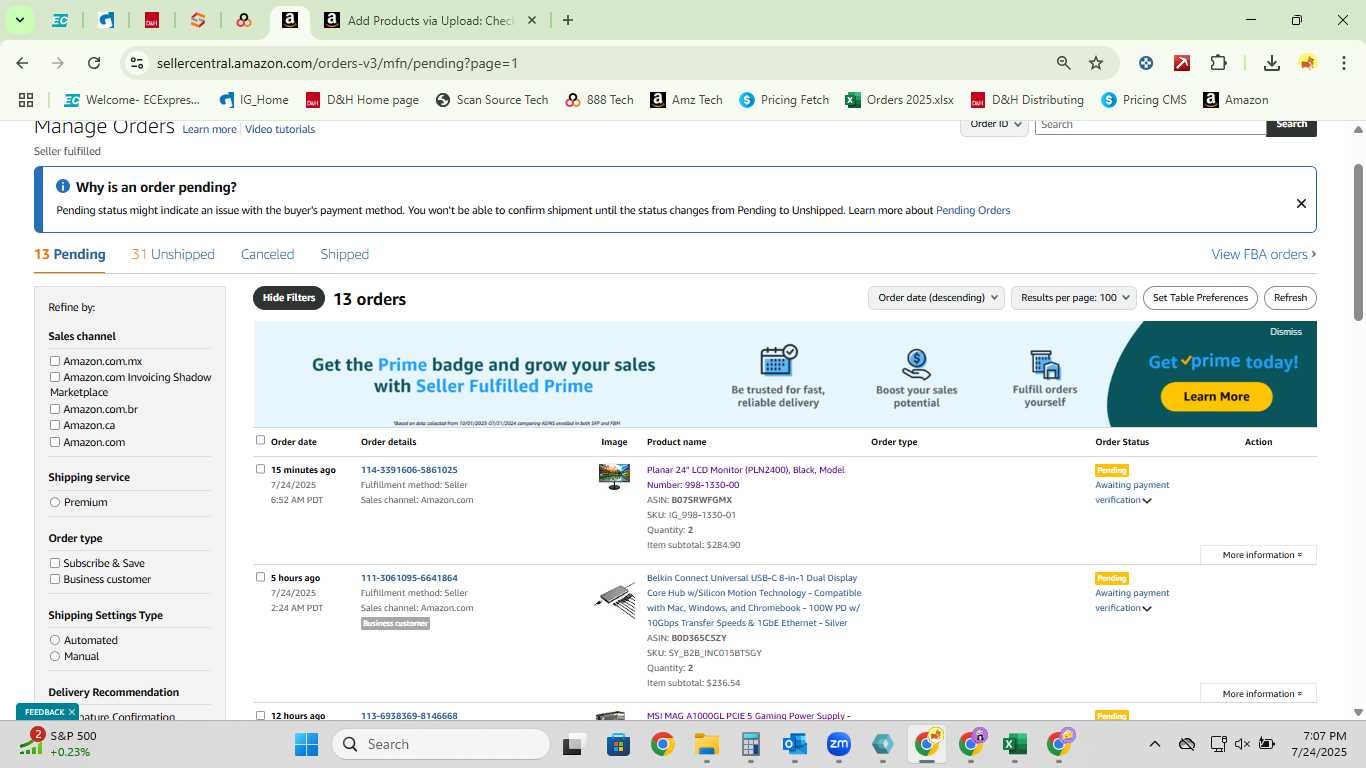1366x768 pixels.
Task: Switch to the Pending tab
Action: 70,254
